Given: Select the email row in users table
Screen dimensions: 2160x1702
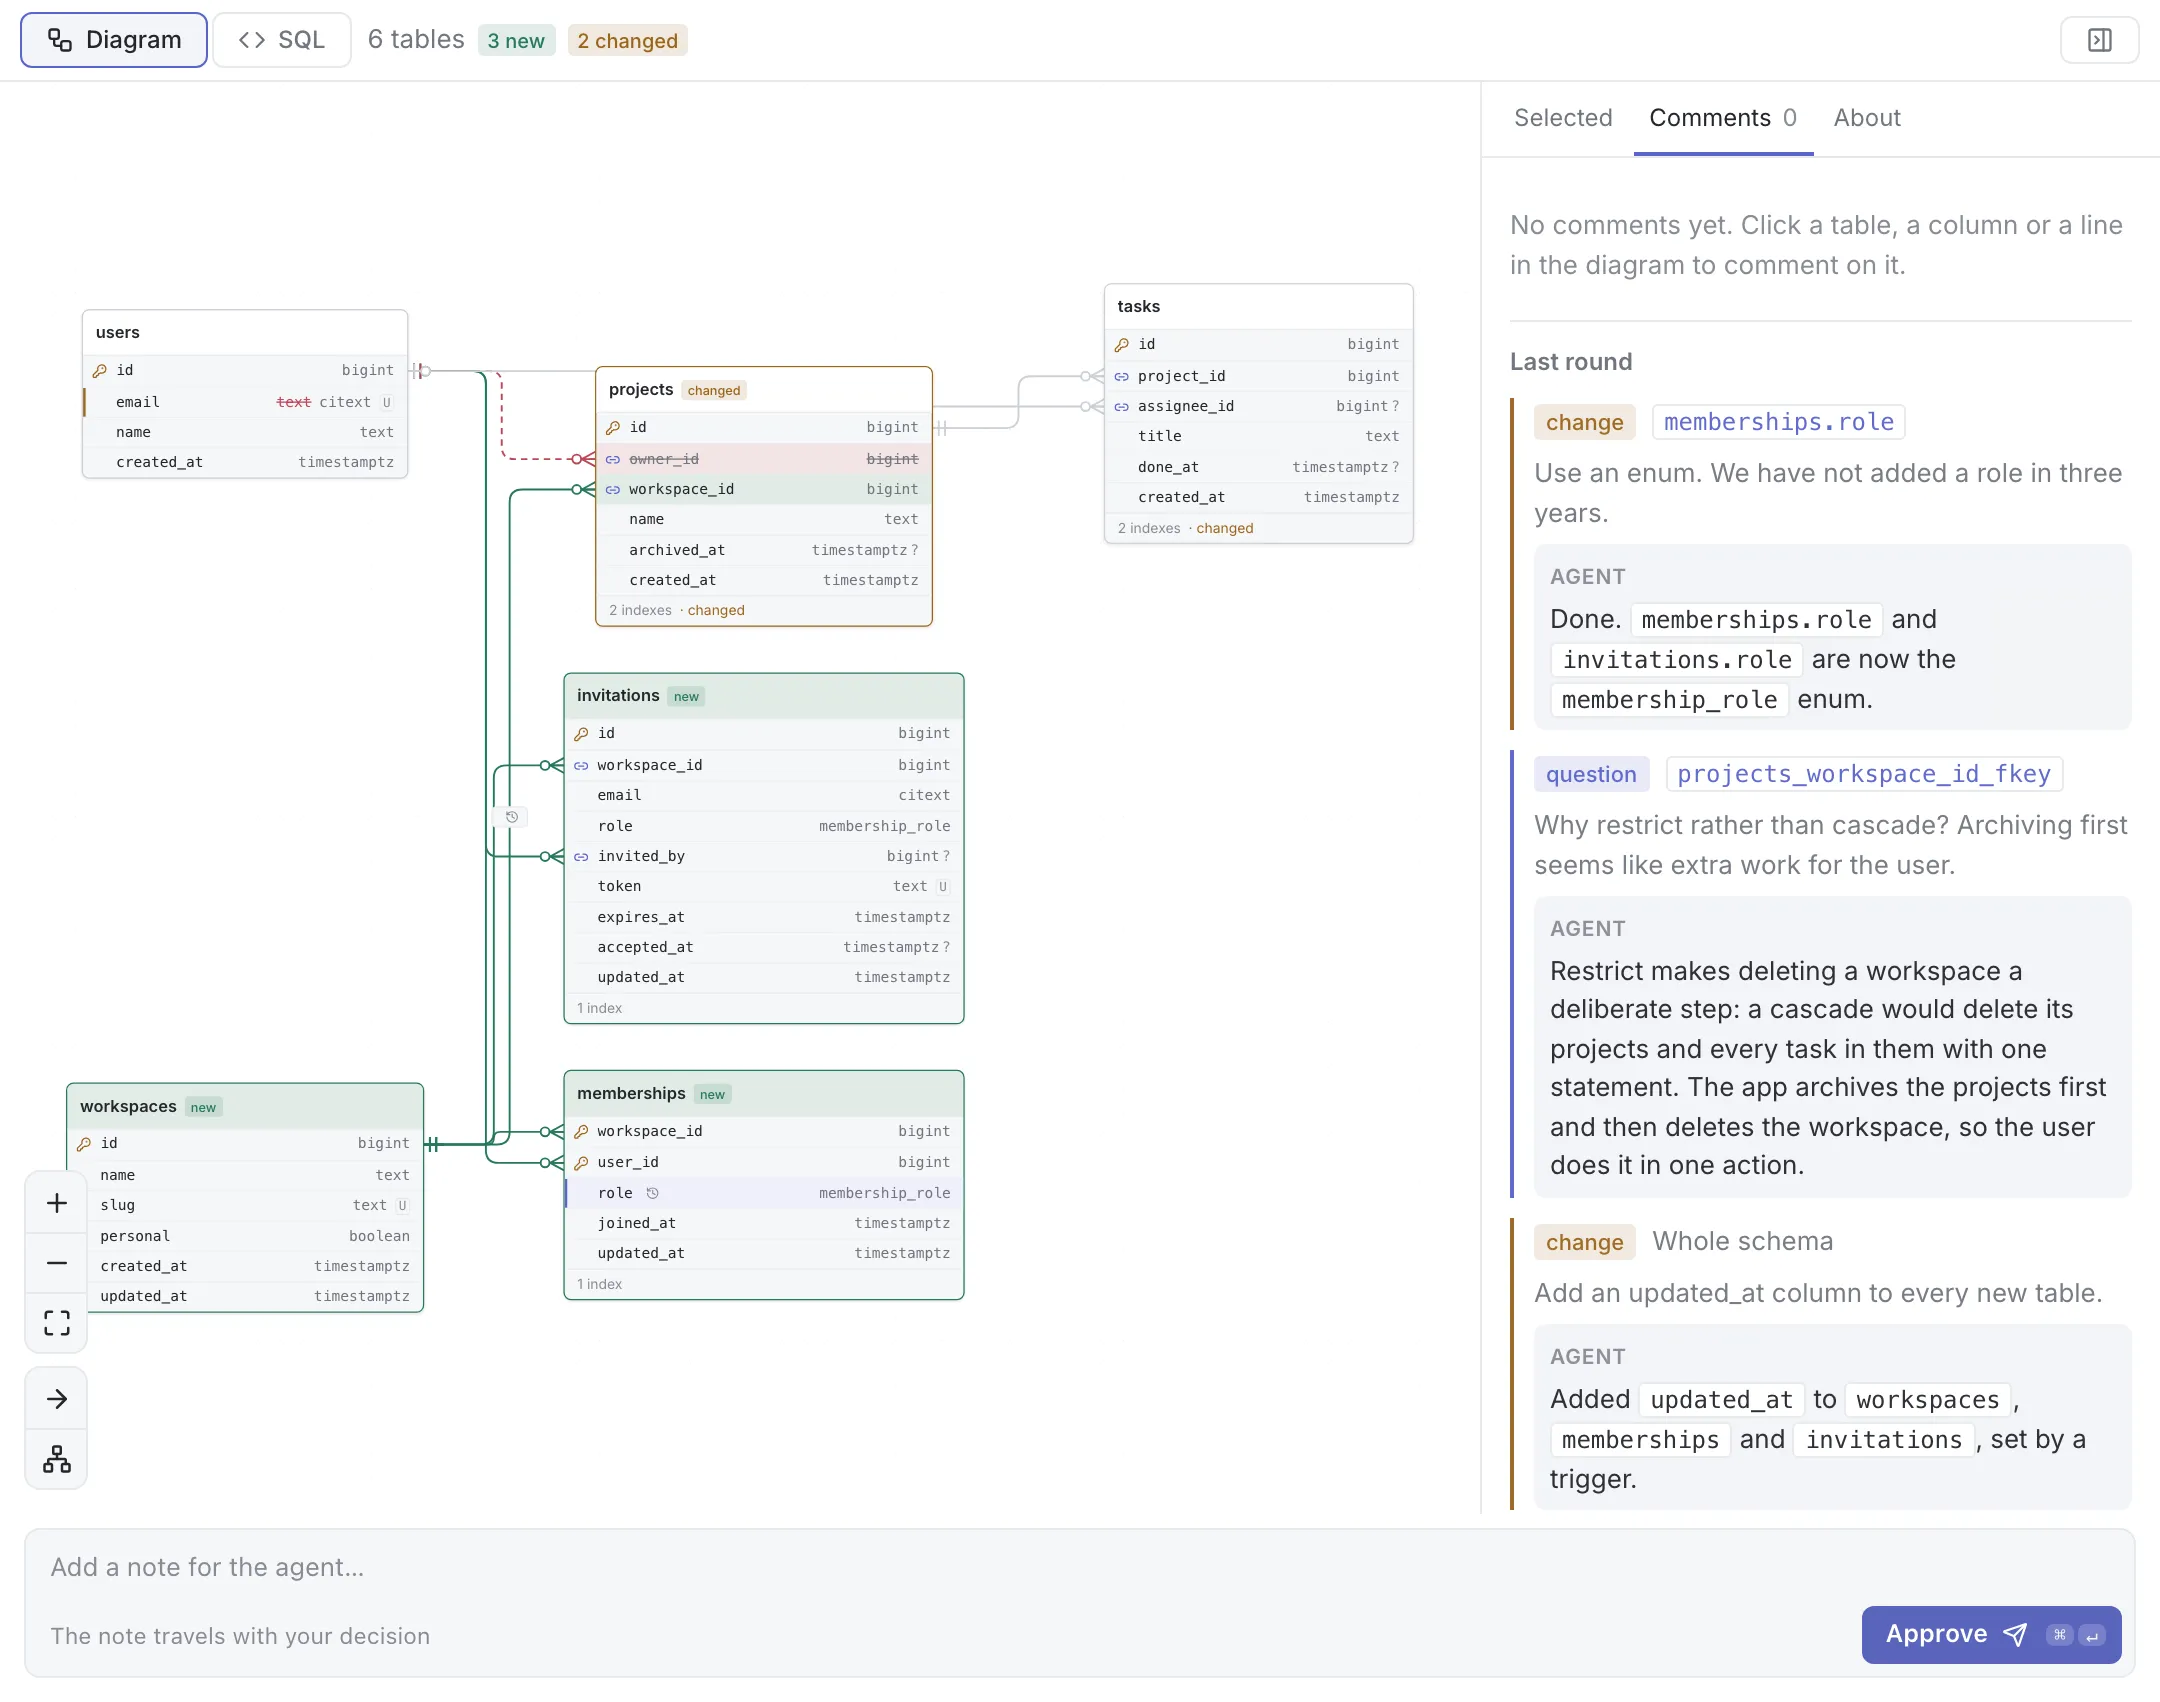Looking at the screenshot, I should 245,402.
